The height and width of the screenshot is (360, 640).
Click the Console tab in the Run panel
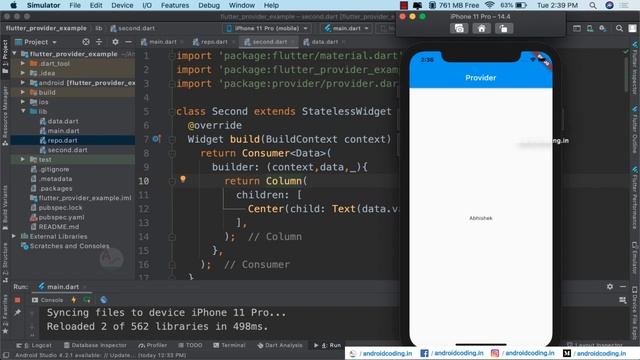pos(47,300)
